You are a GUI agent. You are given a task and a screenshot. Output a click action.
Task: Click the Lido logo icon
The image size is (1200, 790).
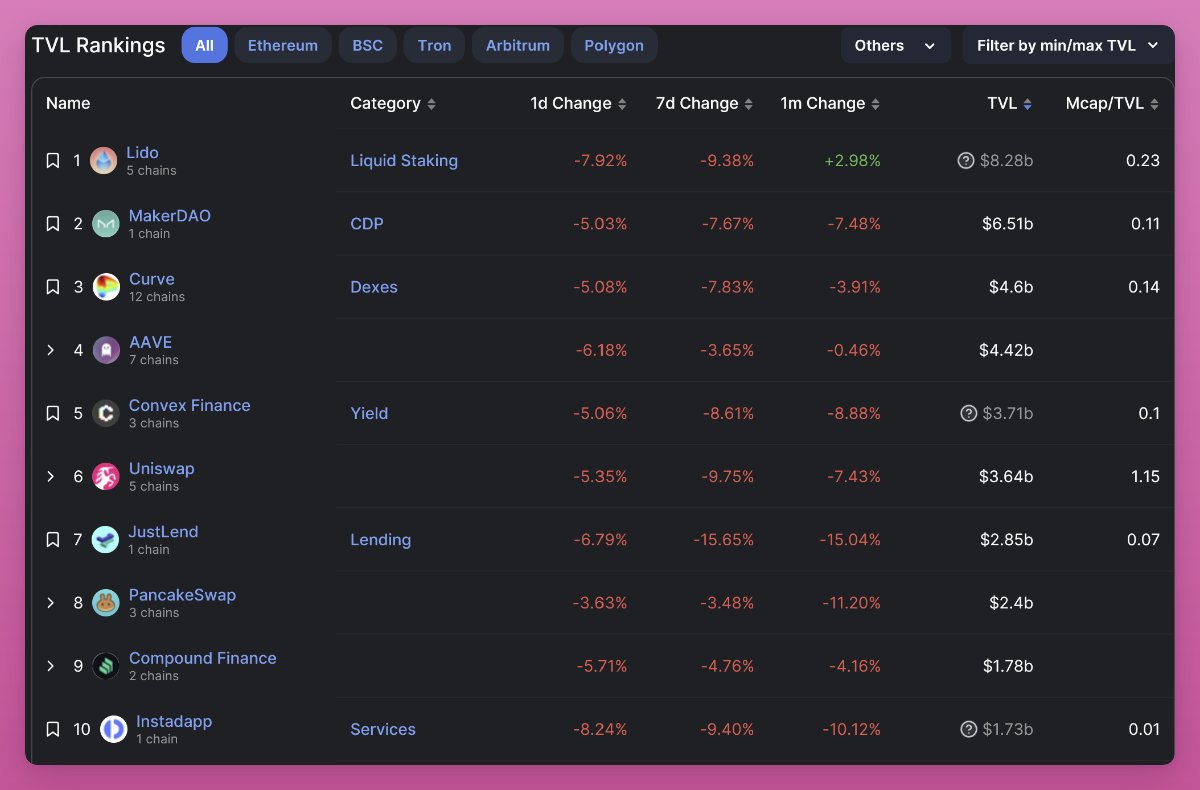[104, 161]
